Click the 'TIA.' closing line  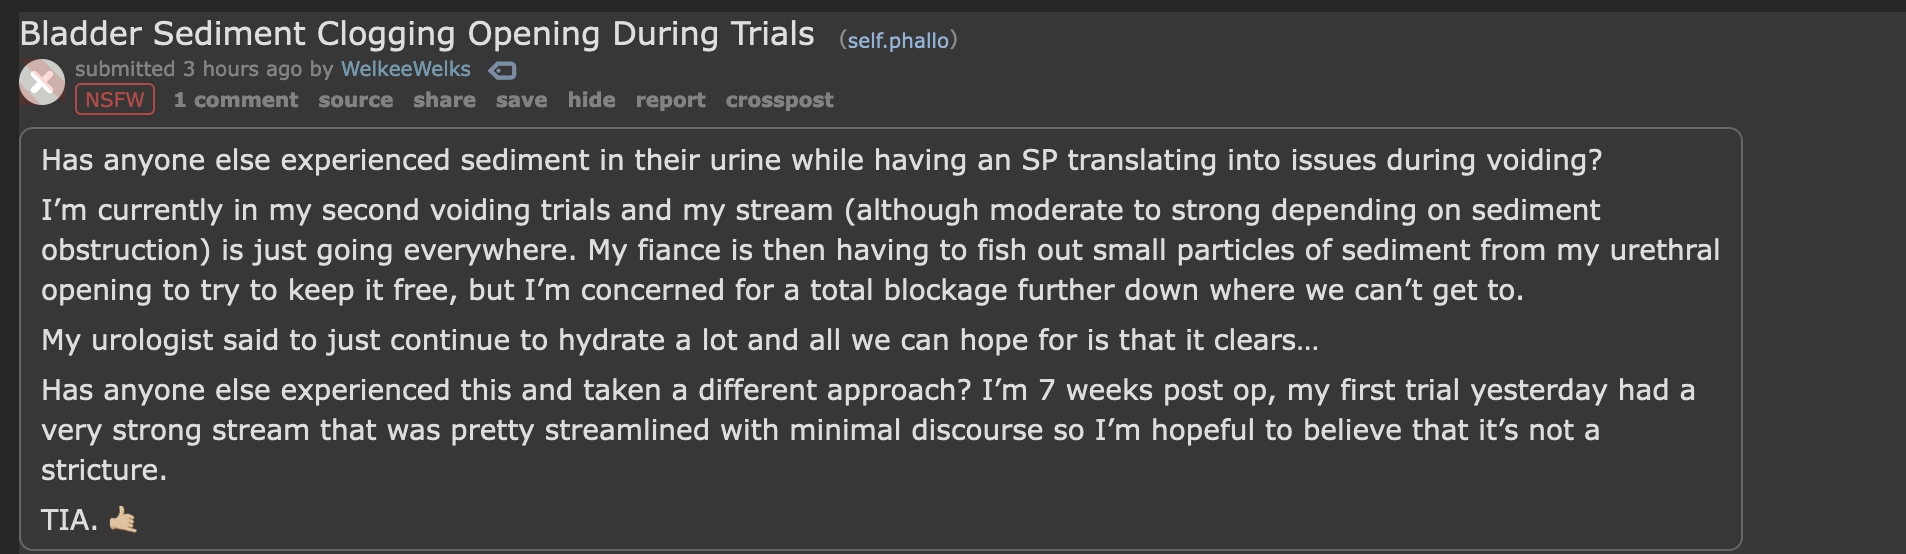click(x=69, y=520)
